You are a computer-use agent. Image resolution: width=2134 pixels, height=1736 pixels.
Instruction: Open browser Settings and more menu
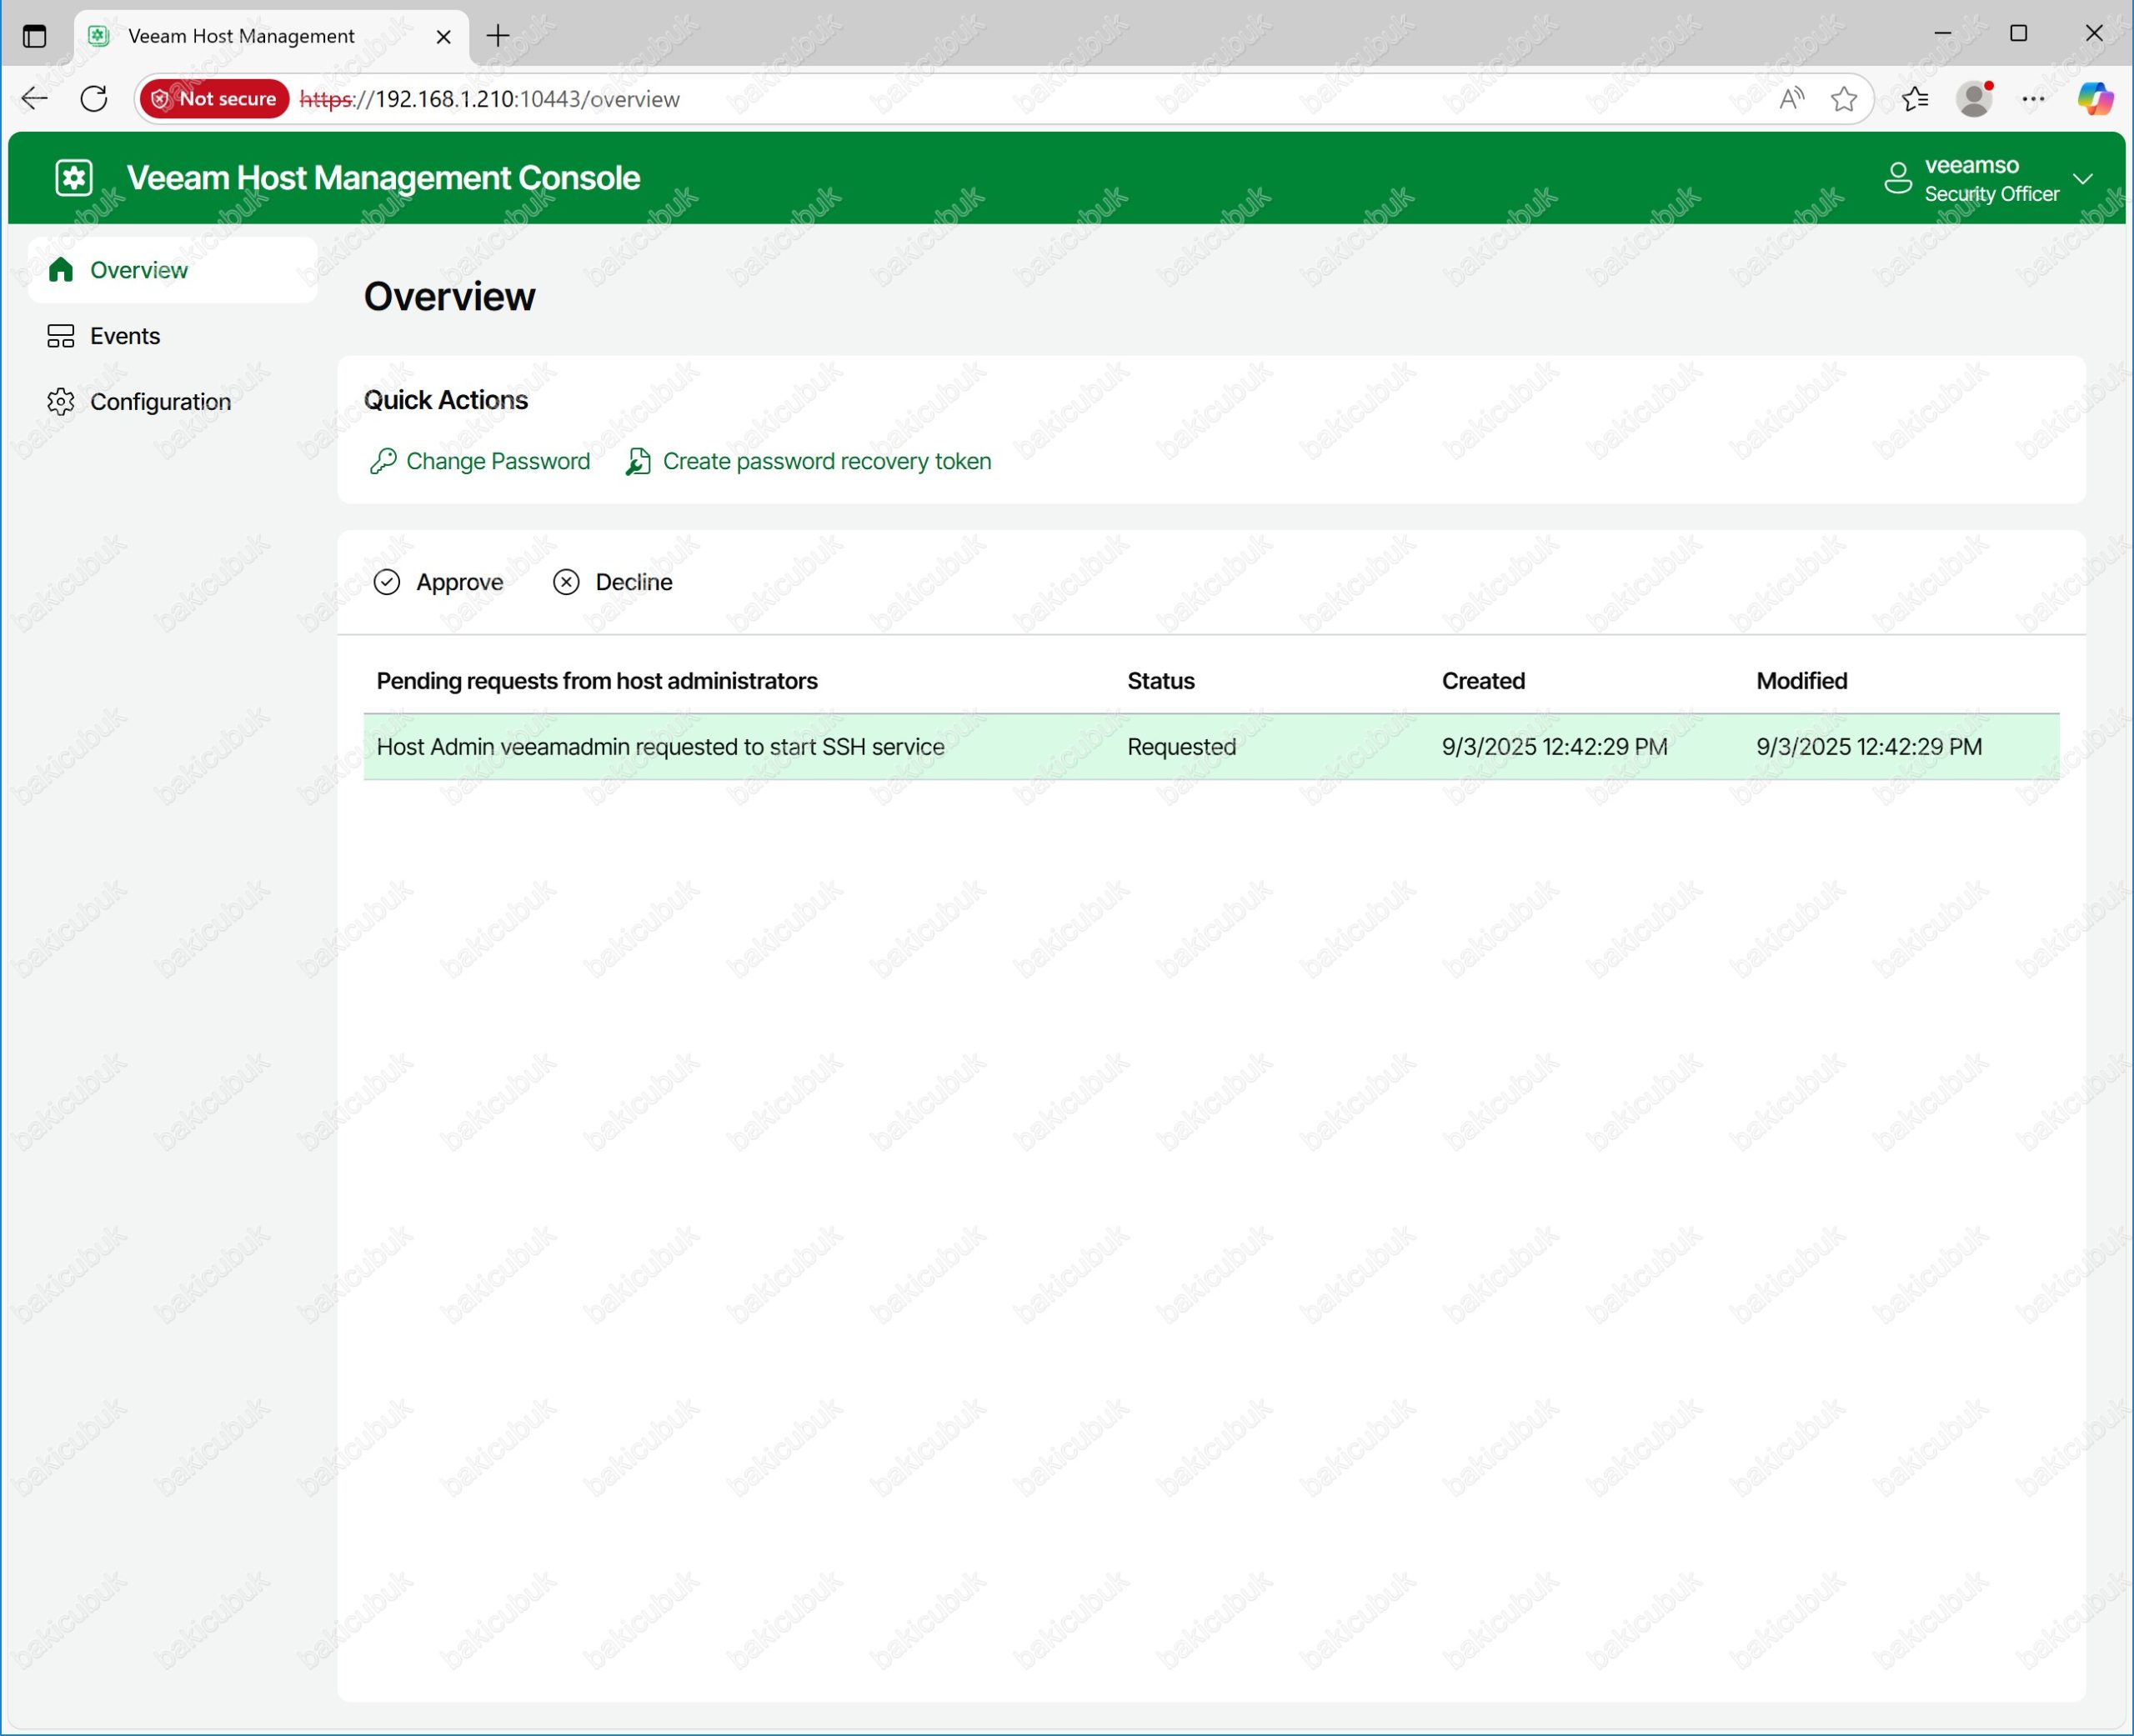(2034, 99)
